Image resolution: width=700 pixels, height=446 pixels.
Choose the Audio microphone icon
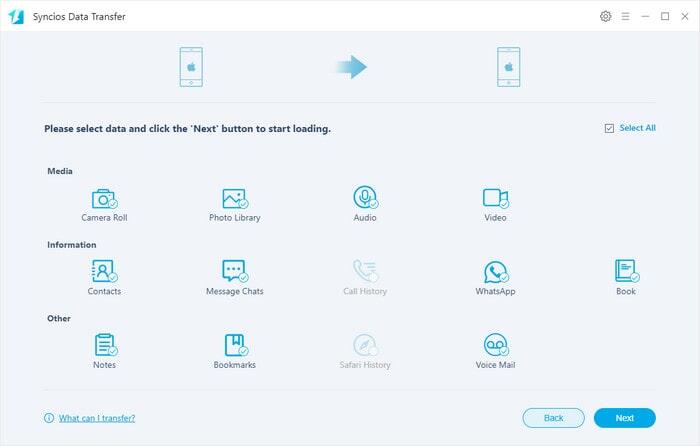click(365, 198)
